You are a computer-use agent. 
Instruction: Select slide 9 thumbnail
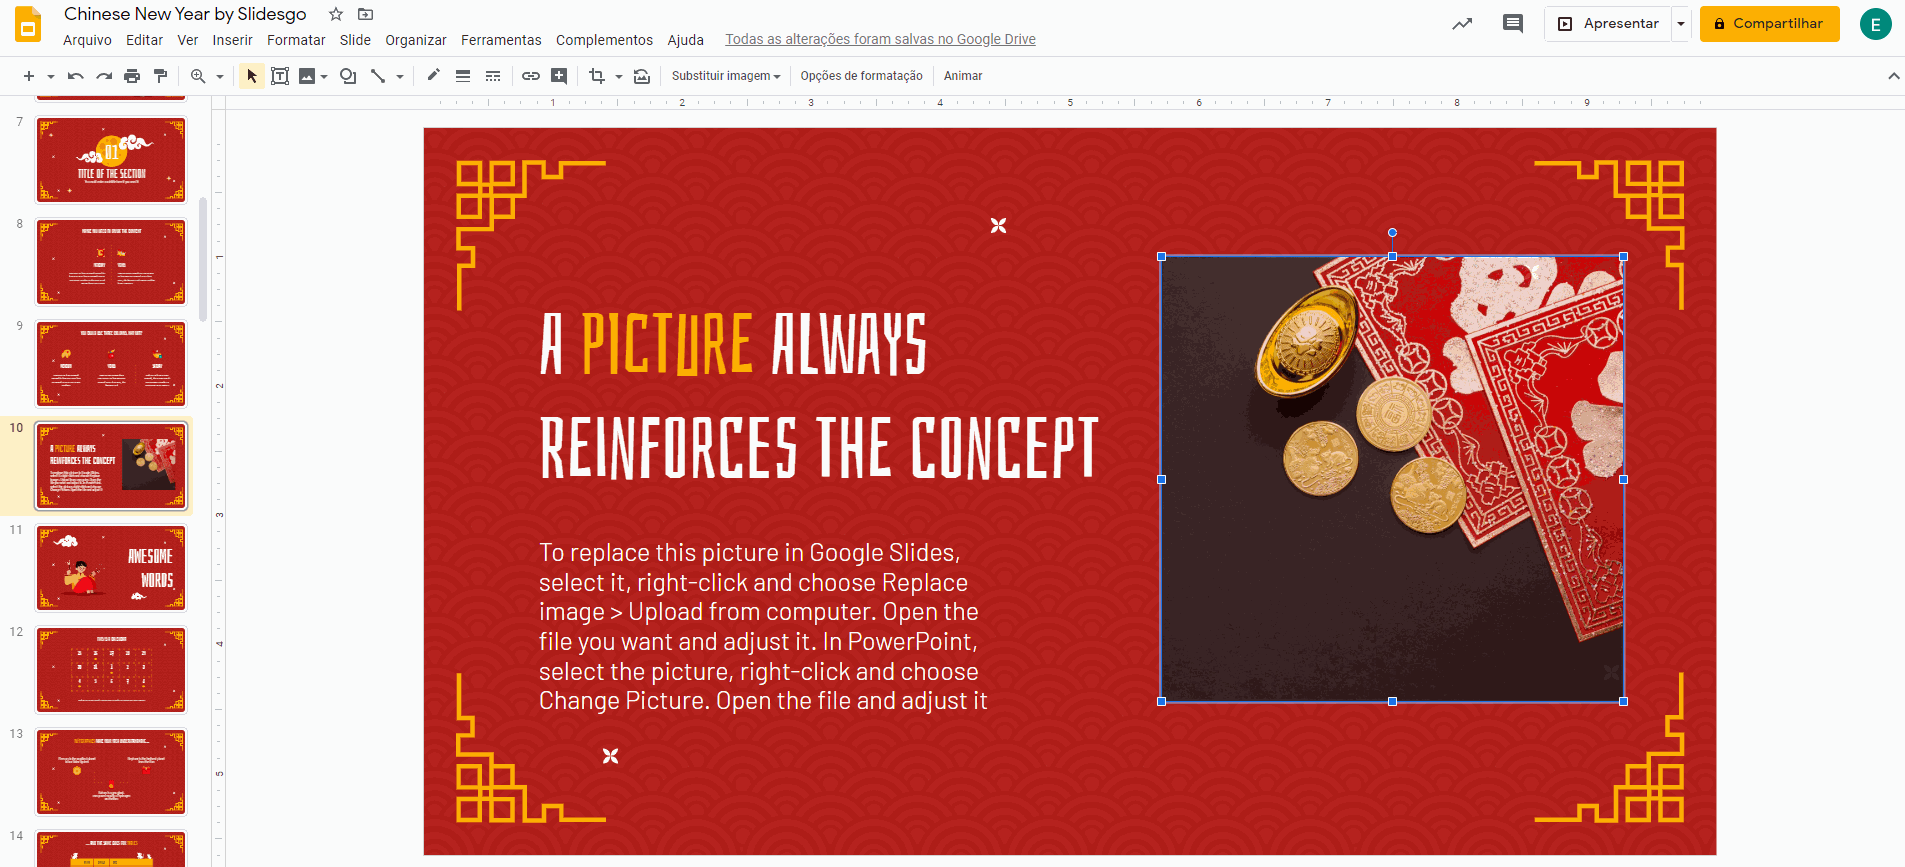point(111,364)
